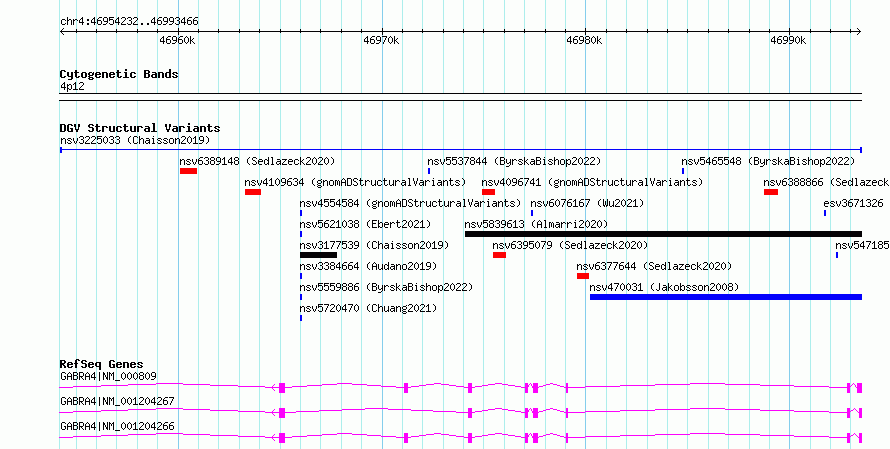Open GABRA4|NM_001204266 transcript label

point(117,426)
